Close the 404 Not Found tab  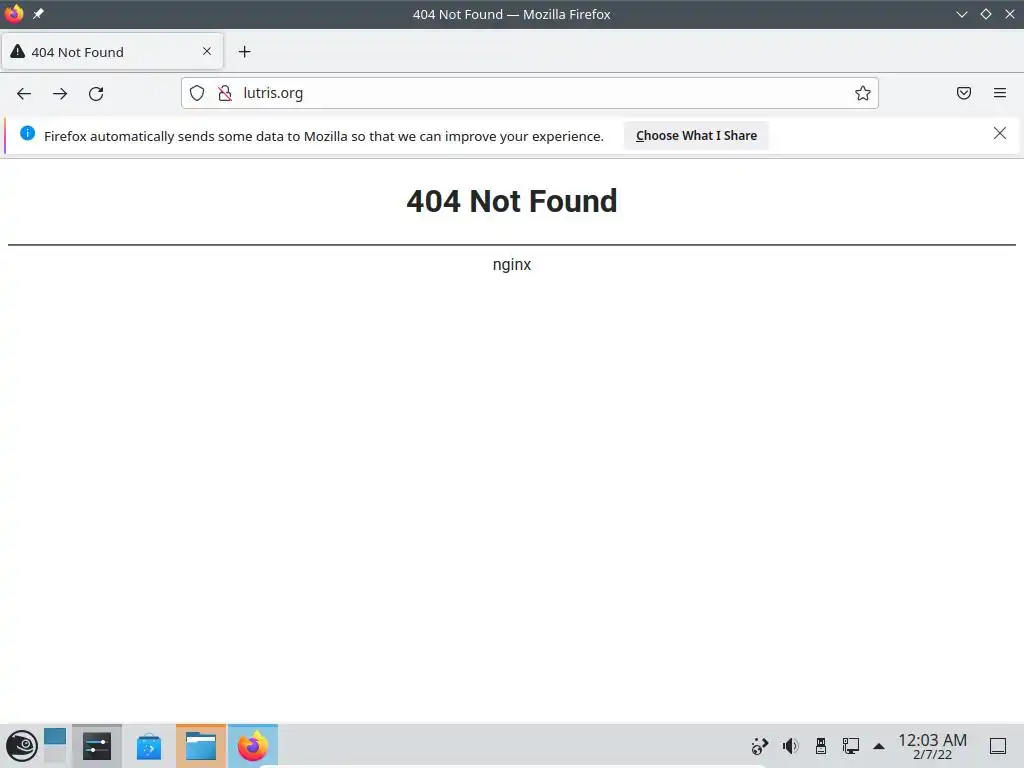pos(207,51)
